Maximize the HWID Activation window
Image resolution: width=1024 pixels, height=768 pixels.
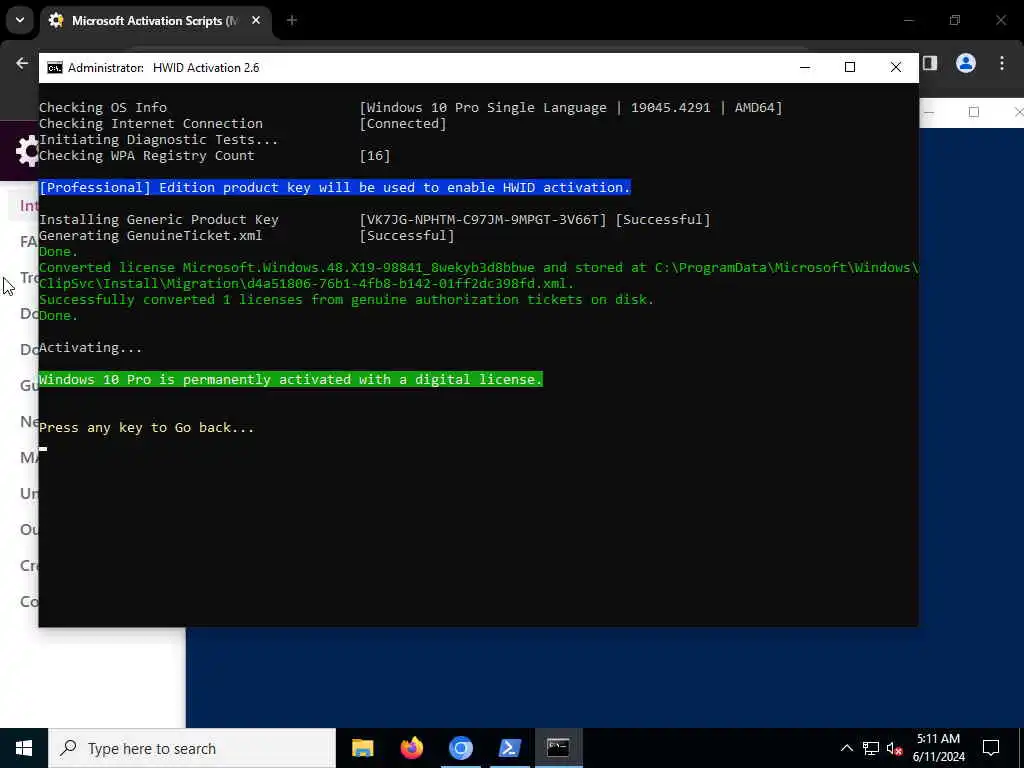point(850,67)
